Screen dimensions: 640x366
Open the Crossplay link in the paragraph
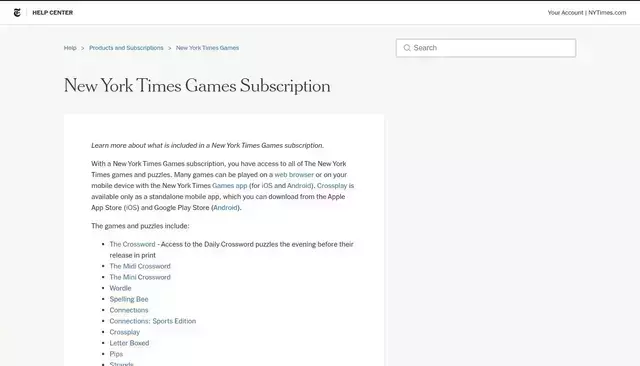pyautogui.click(x=332, y=186)
